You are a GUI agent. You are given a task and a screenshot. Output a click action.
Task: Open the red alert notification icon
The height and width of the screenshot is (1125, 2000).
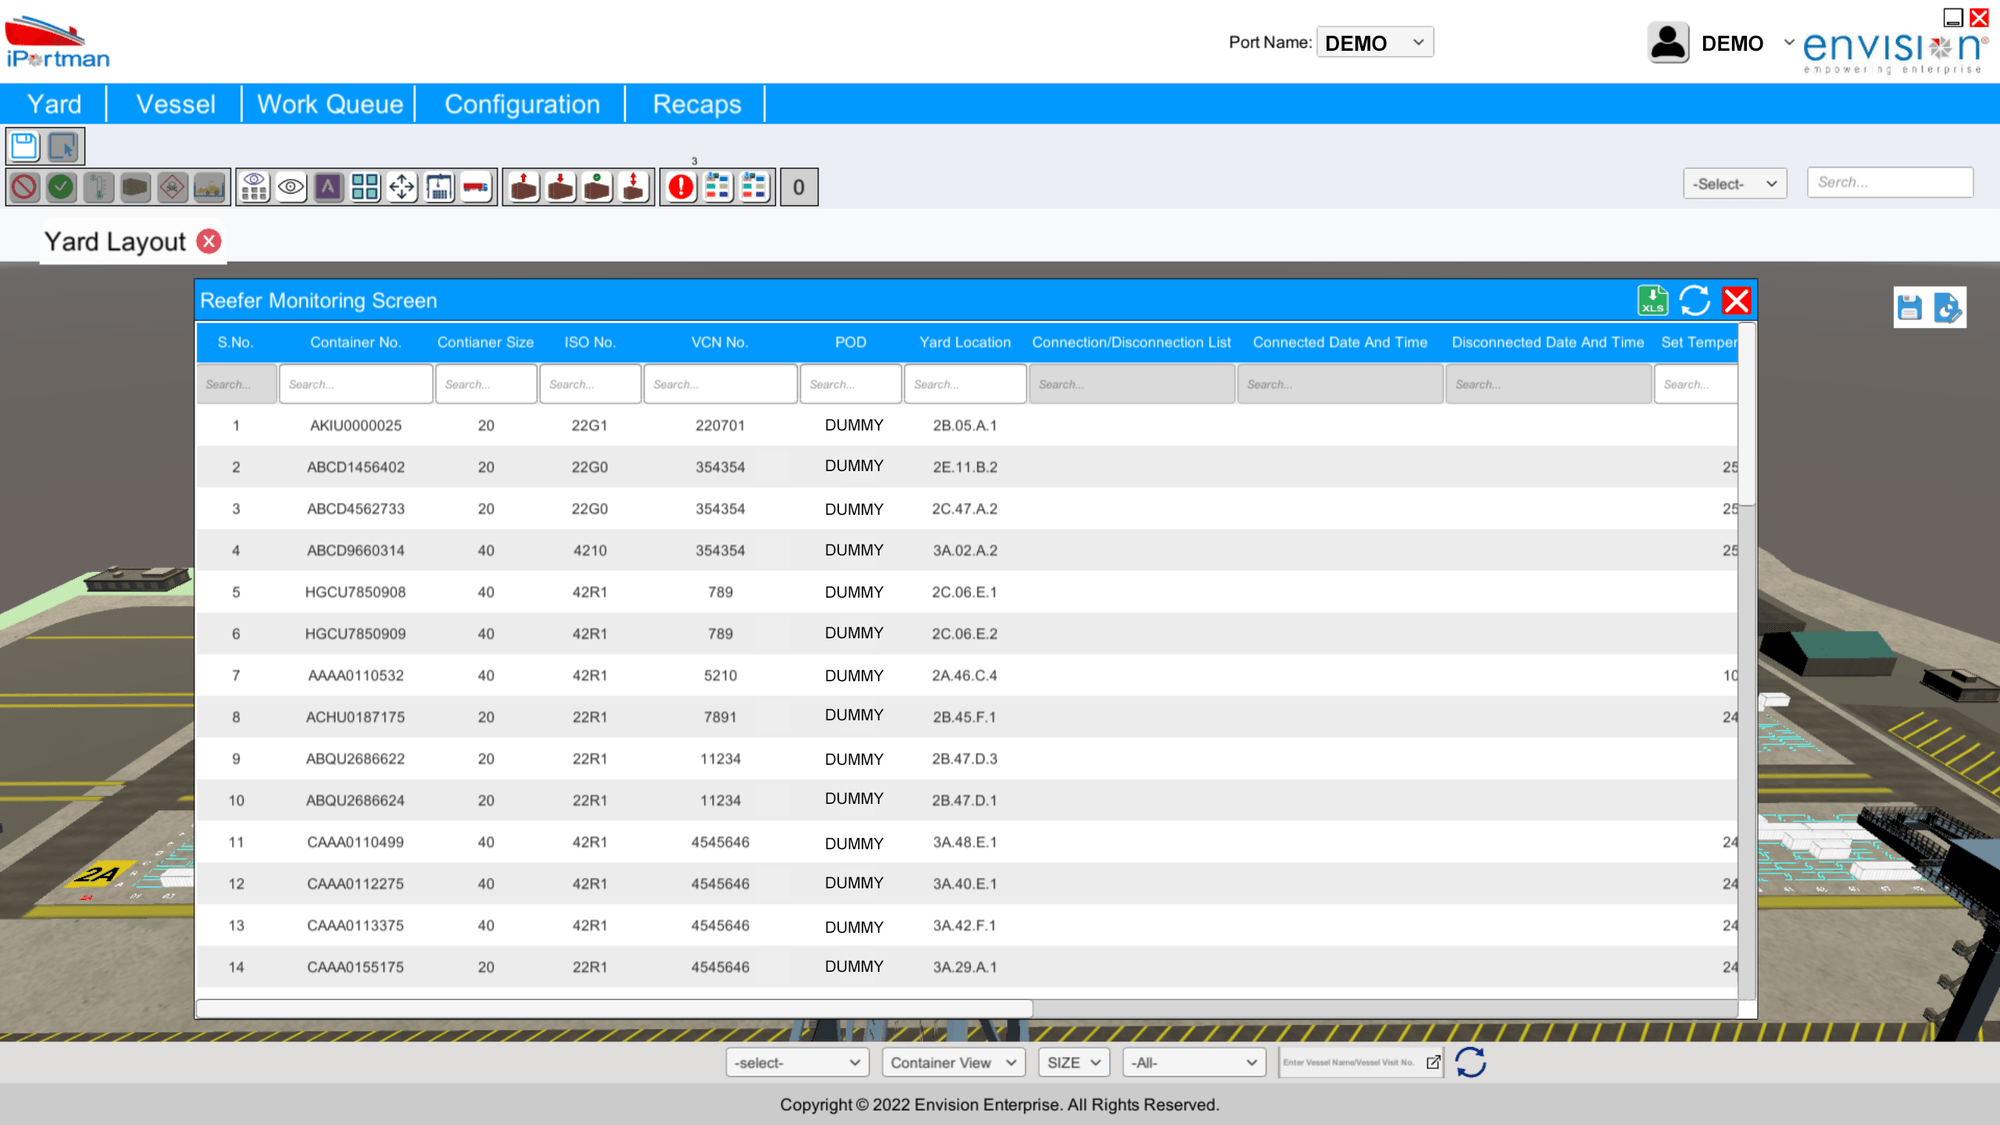click(679, 186)
